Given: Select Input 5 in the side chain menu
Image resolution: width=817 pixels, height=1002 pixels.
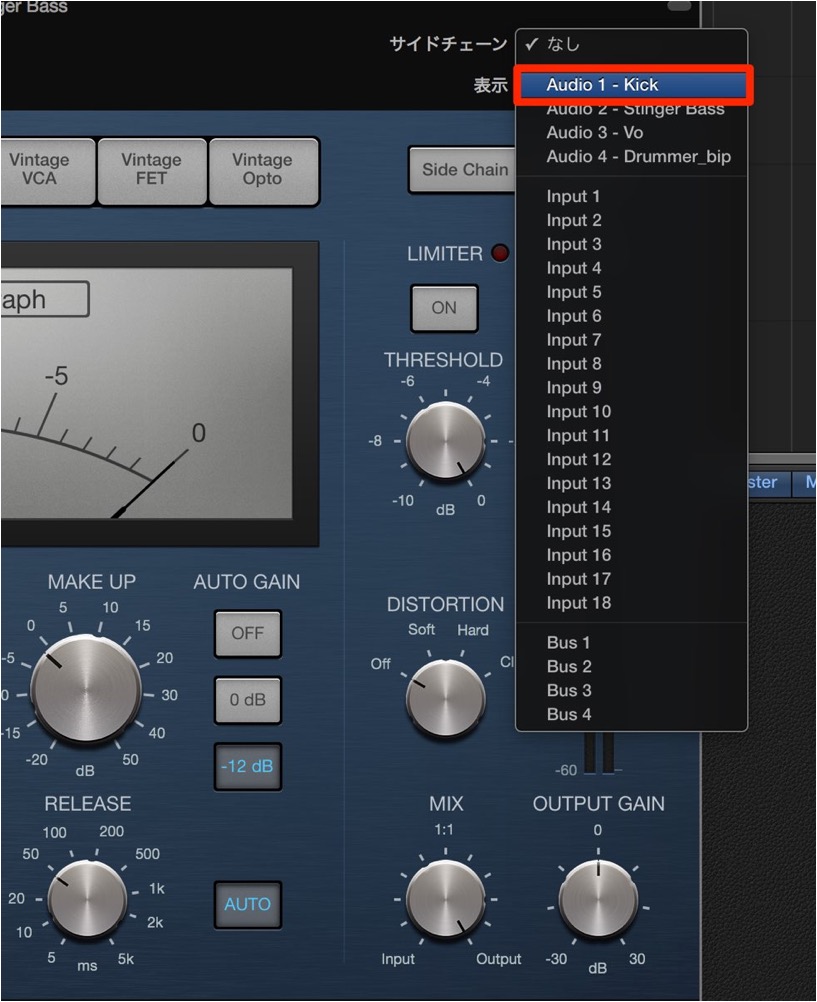Looking at the screenshot, I should click(x=632, y=293).
